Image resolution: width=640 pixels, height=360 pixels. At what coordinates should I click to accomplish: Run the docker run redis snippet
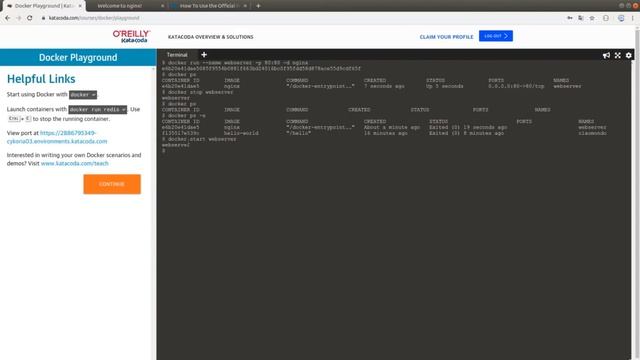pos(98,109)
